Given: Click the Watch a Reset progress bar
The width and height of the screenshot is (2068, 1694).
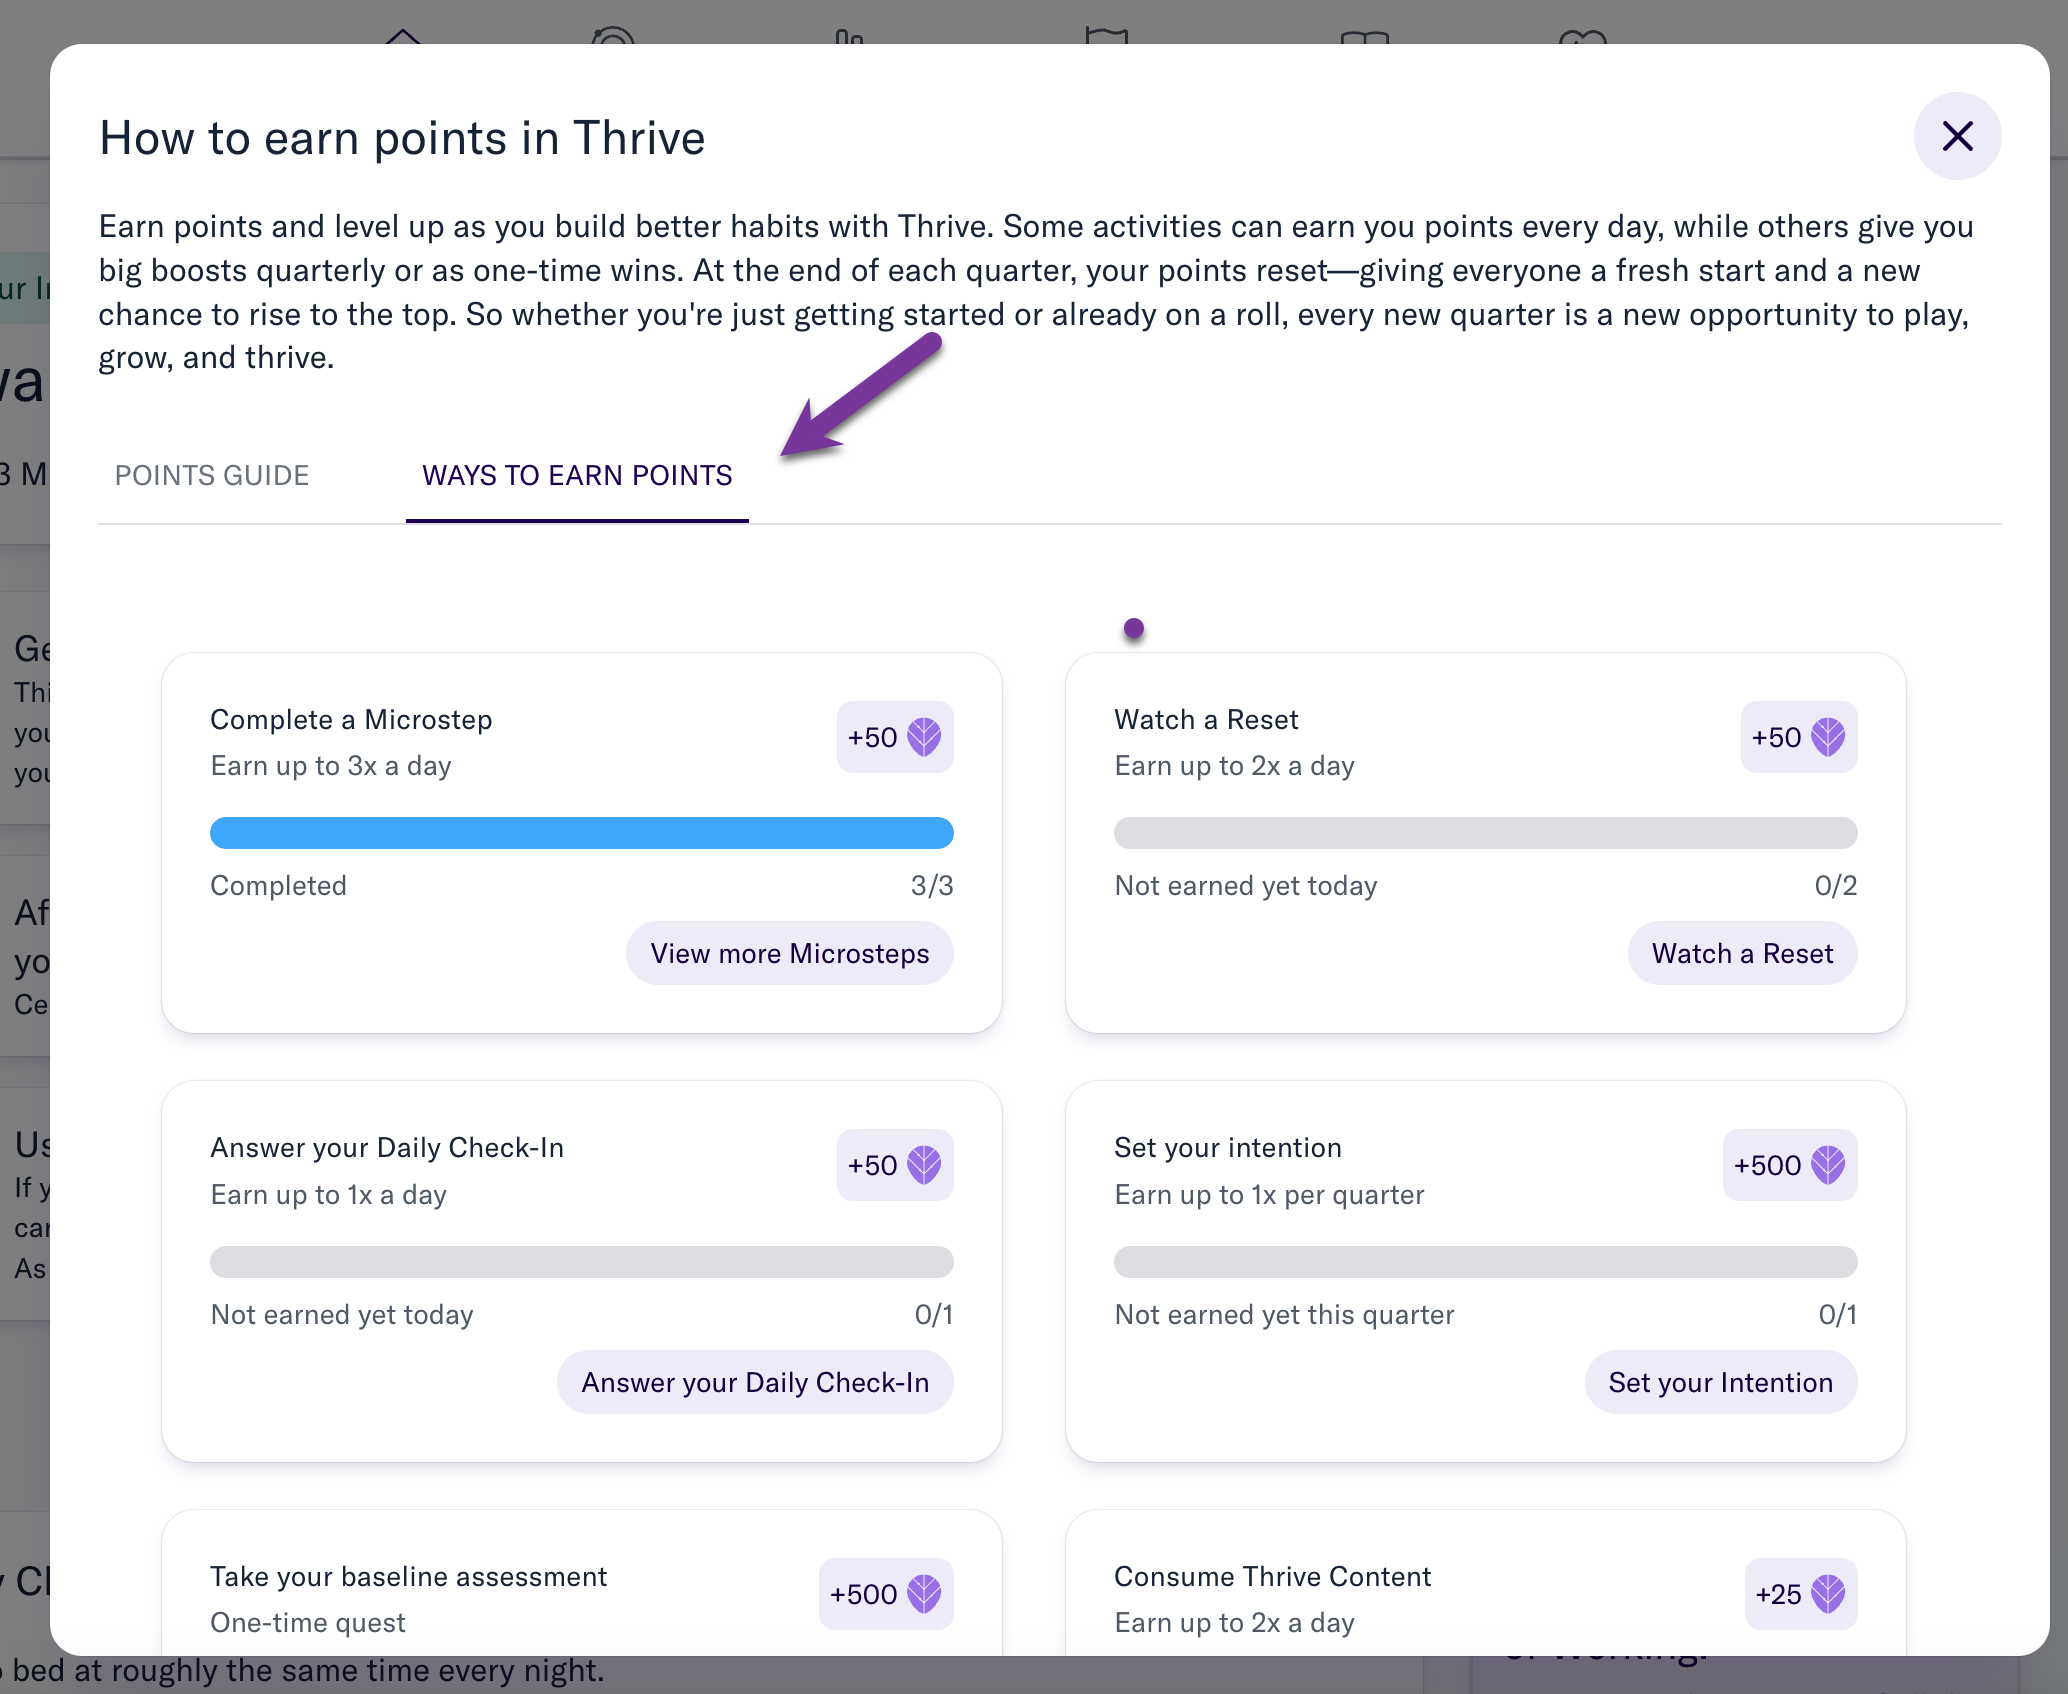Looking at the screenshot, I should tap(1486, 833).
